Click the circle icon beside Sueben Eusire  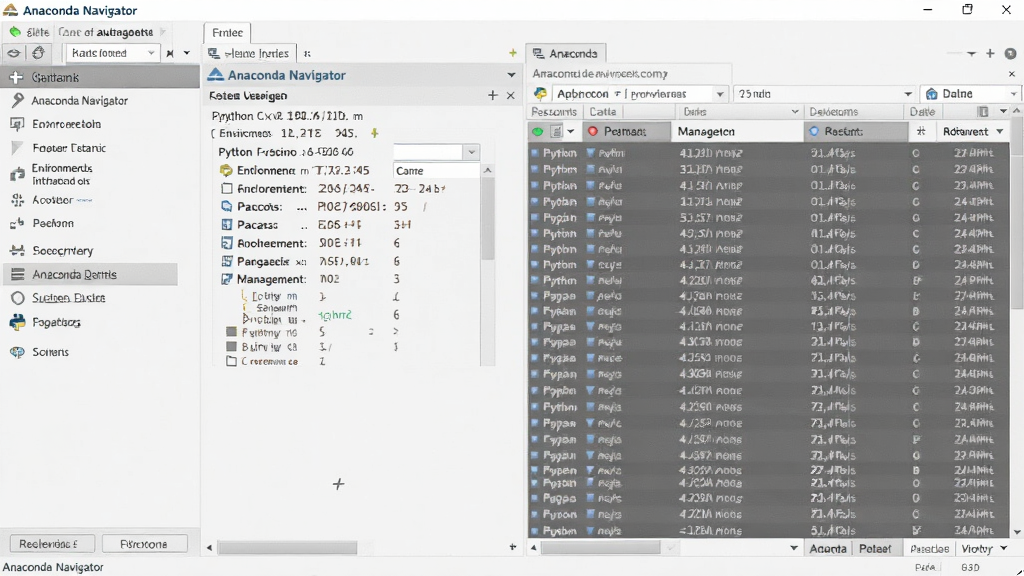pyautogui.click(x=18, y=298)
